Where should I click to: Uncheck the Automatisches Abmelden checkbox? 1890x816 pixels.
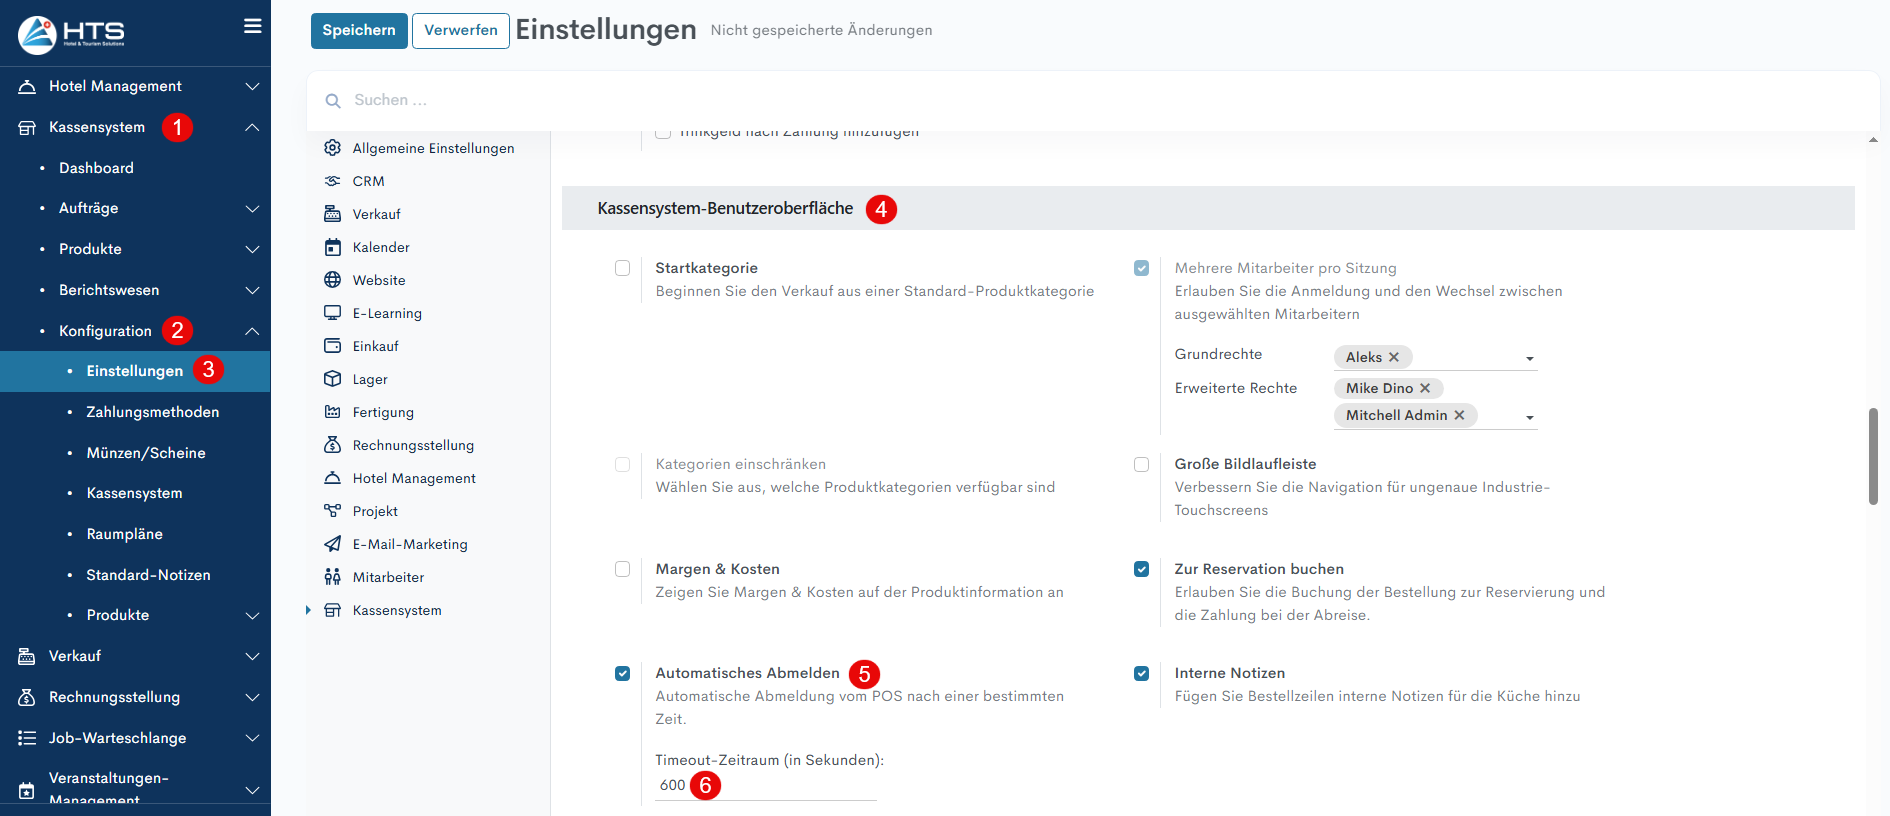[622, 673]
